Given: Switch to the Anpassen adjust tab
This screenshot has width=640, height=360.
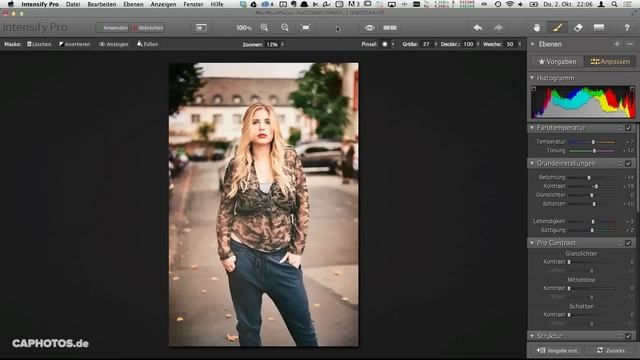Looking at the screenshot, I should tap(610, 62).
